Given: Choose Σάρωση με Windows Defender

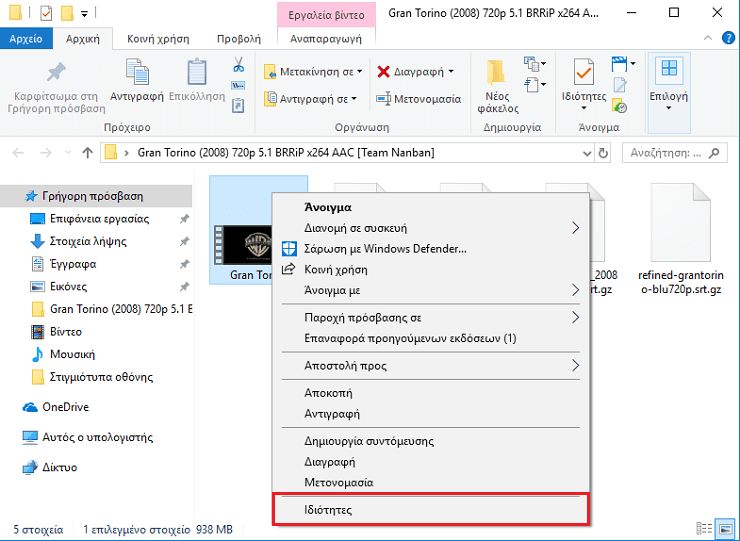Looking at the screenshot, I should pyautogui.click(x=430, y=249).
